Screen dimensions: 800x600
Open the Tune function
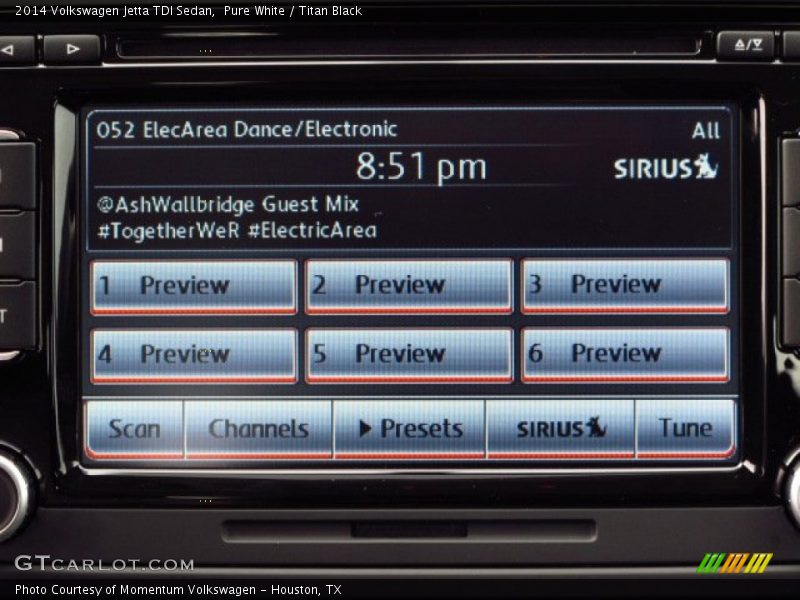tap(685, 429)
